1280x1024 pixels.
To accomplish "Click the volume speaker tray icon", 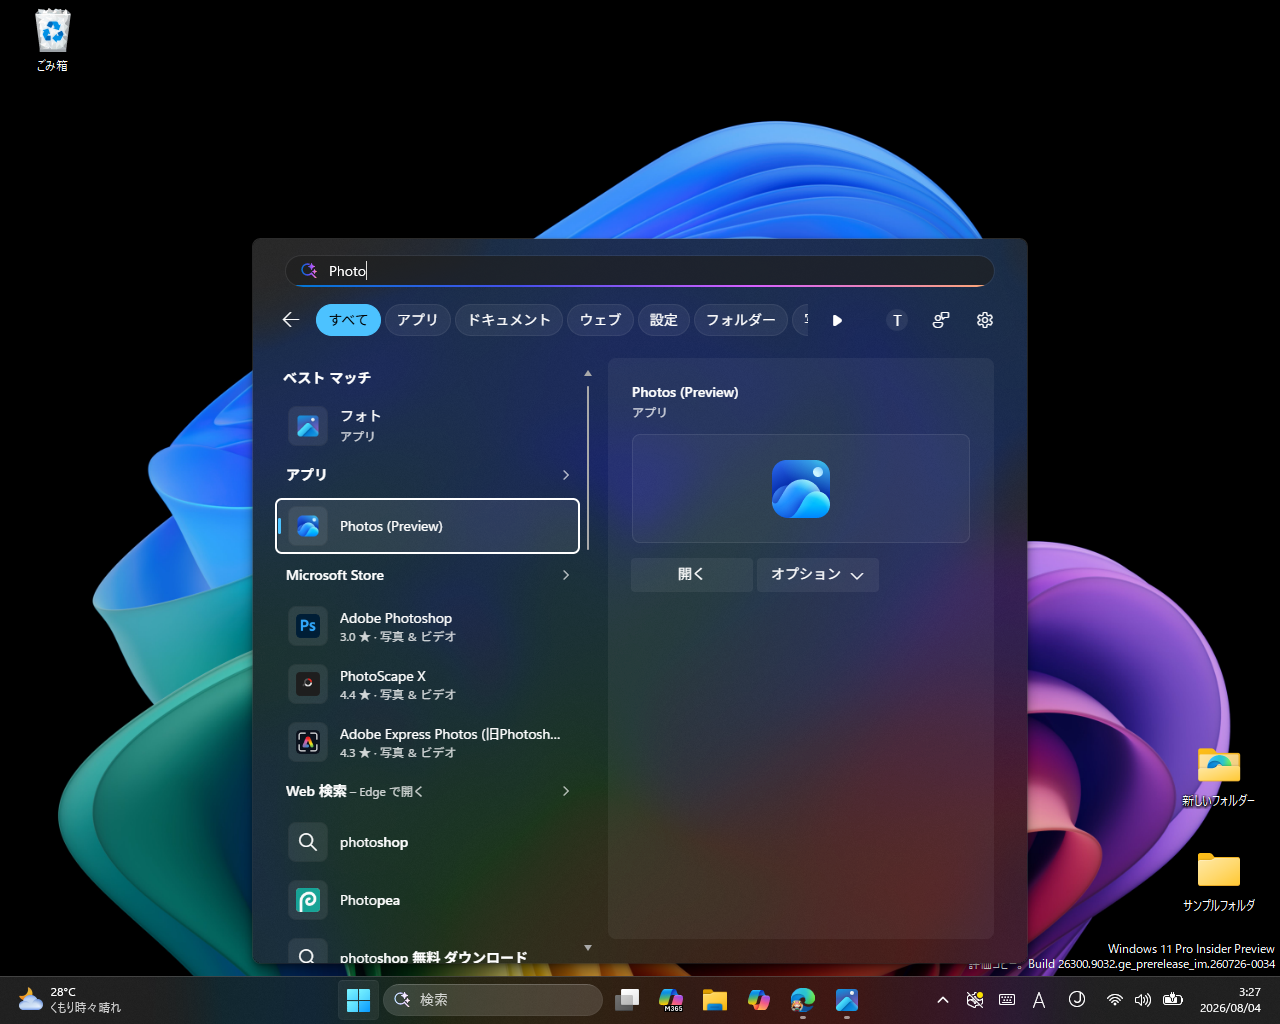I will (1143, 1000).
